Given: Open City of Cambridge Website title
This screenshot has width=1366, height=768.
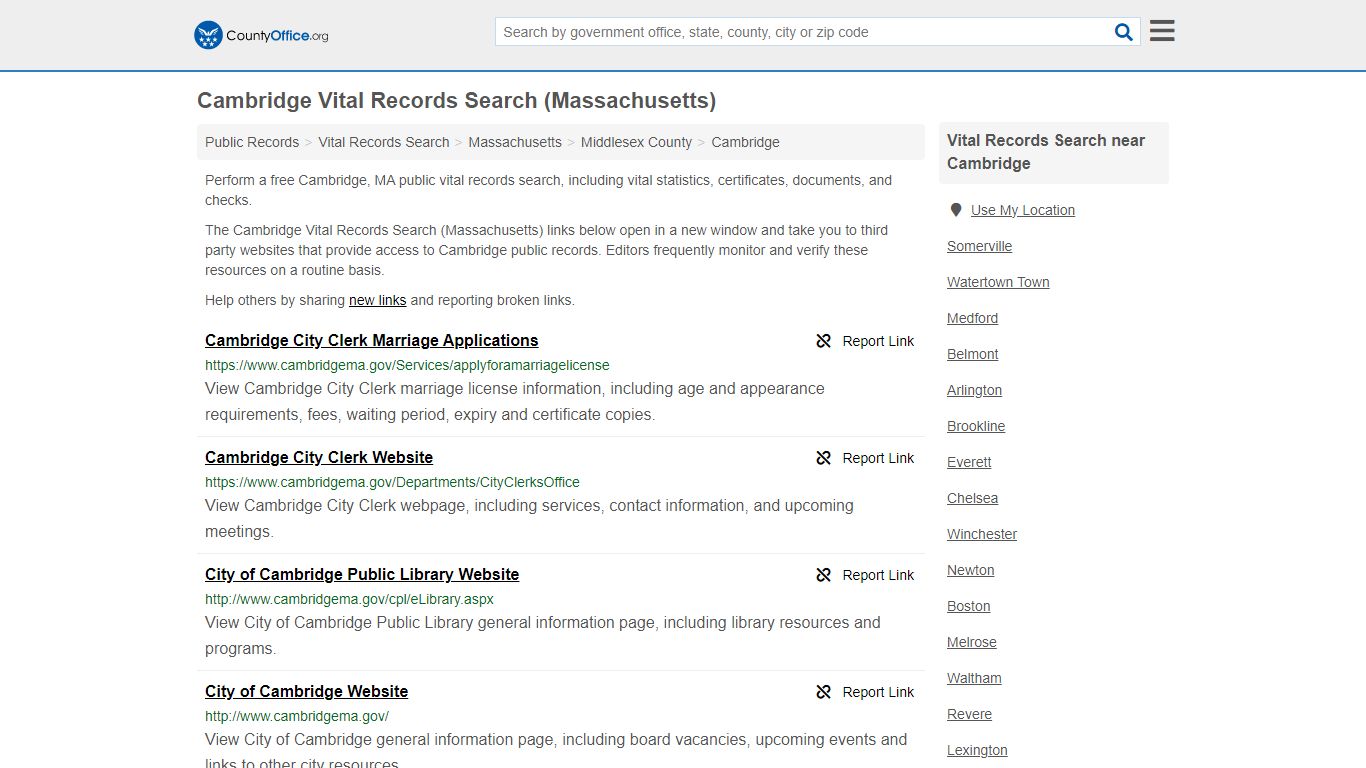Looking at the screenshot, I should [306, 691].
